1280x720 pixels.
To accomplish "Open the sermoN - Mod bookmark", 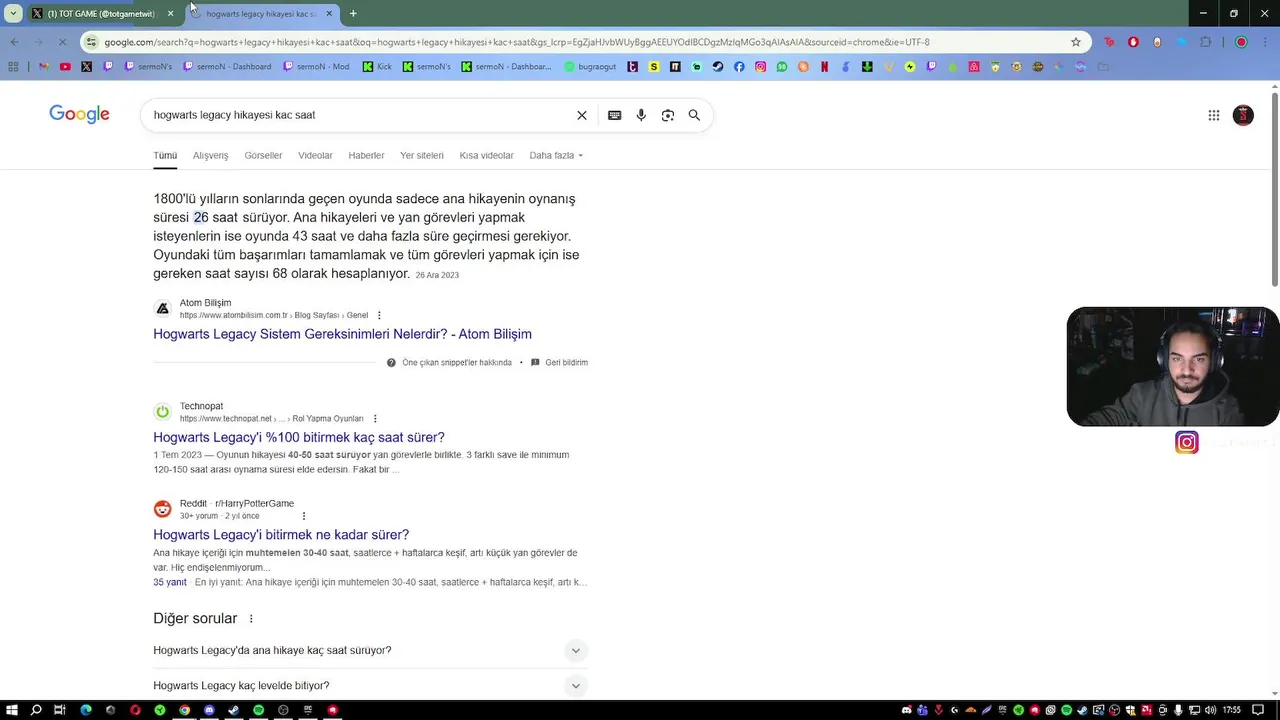I will pyautogui.click(x=317, y=67).
